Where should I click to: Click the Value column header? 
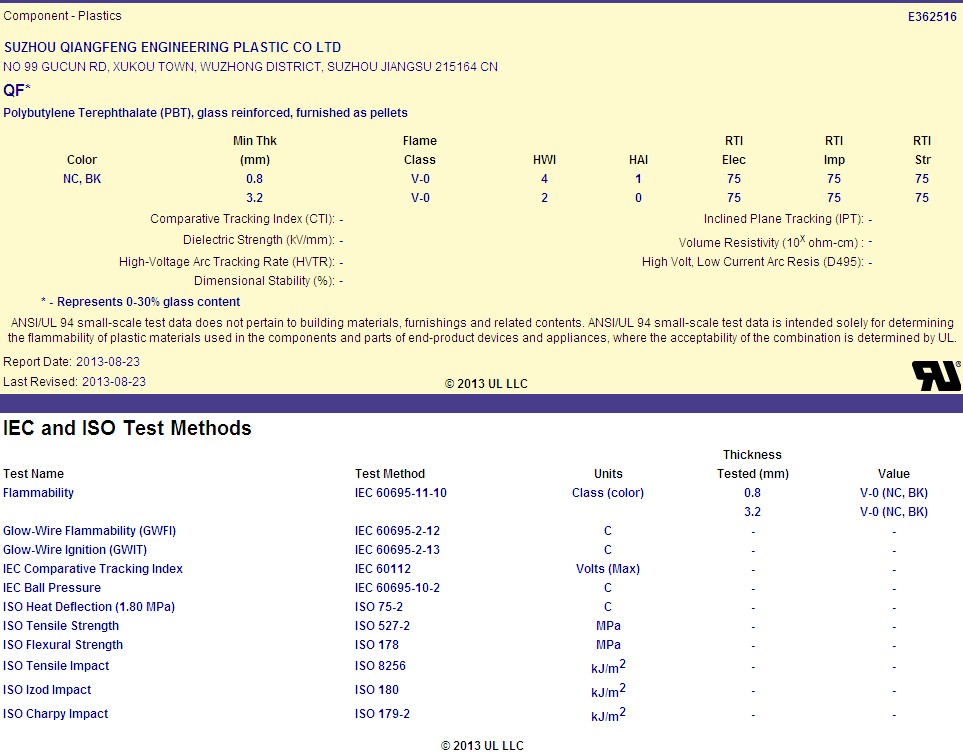pyautogui.click(x=894, y=473)
